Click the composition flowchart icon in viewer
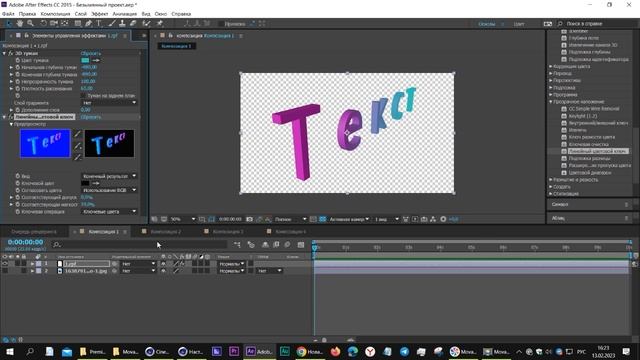Image resolution: width=640 pixels, height=360 pixels. [x=433, y=219]
